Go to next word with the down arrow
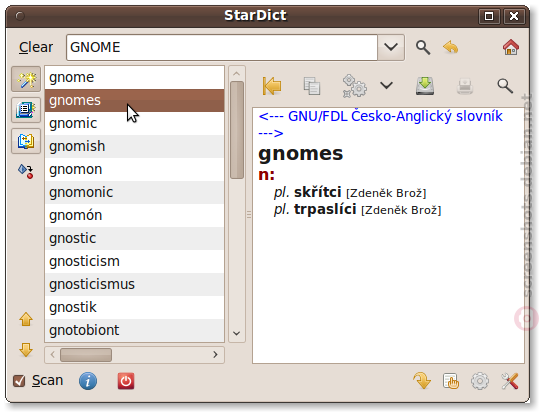 26,350
